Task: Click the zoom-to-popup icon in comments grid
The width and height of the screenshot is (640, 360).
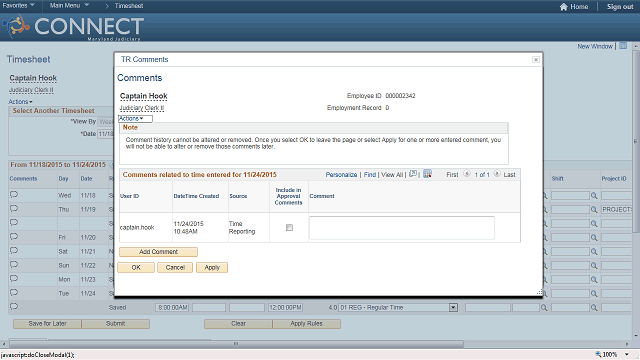Action: [x=413, y=174]
